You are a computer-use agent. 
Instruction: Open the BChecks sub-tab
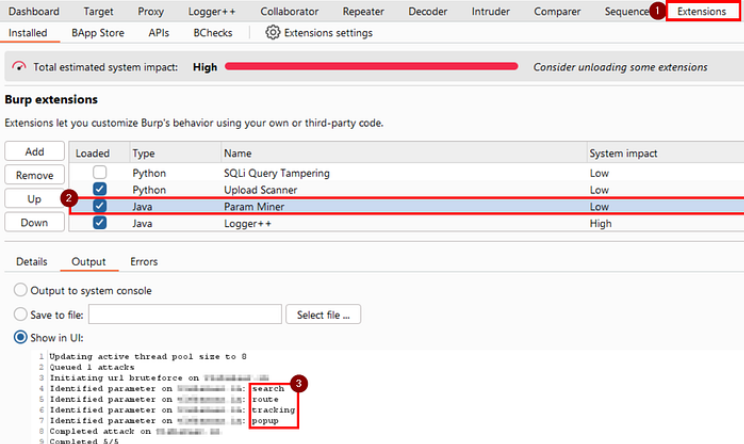[213, 33]
